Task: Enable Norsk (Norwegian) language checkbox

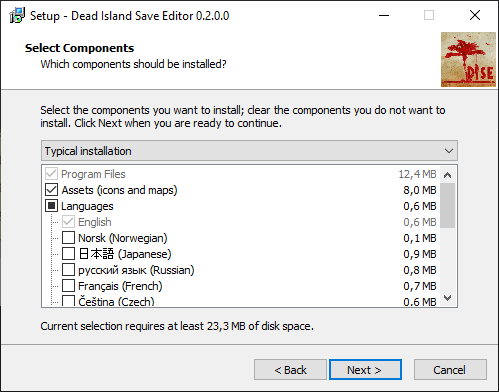Action: [68, 238]
